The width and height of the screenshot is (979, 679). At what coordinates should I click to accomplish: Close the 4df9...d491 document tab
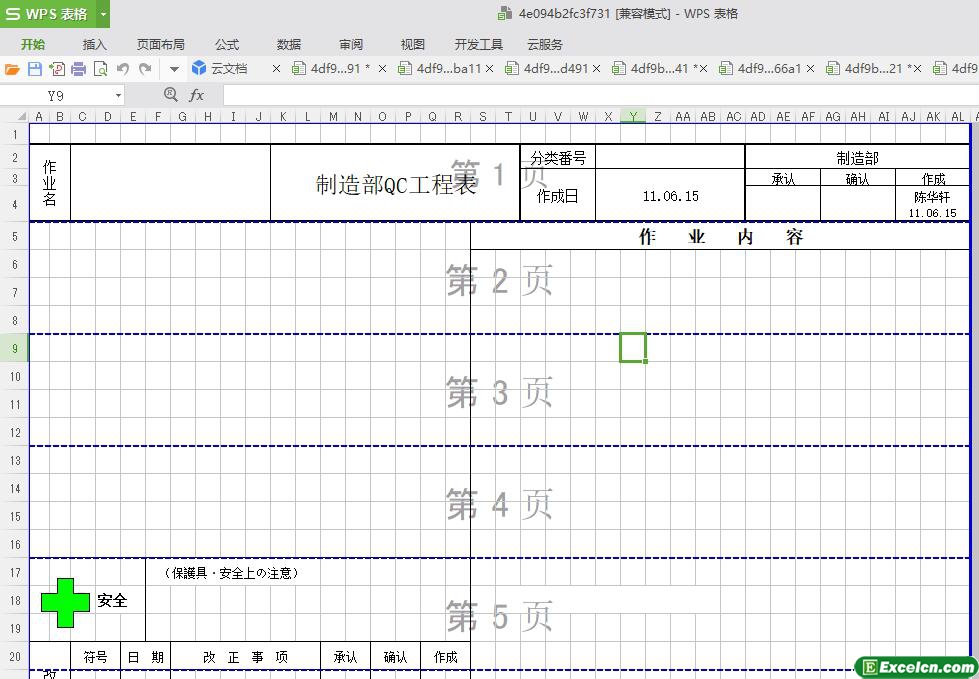tap(597, 69)
